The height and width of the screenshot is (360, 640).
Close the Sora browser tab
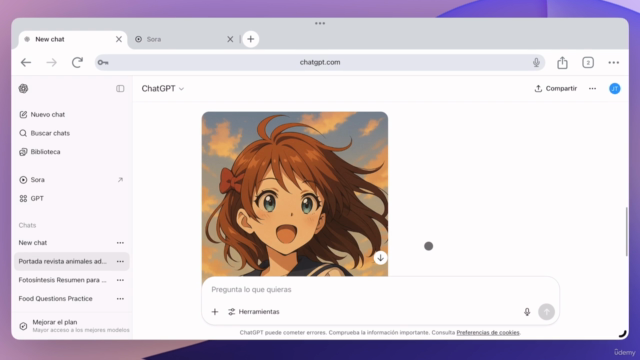(230, 39)
